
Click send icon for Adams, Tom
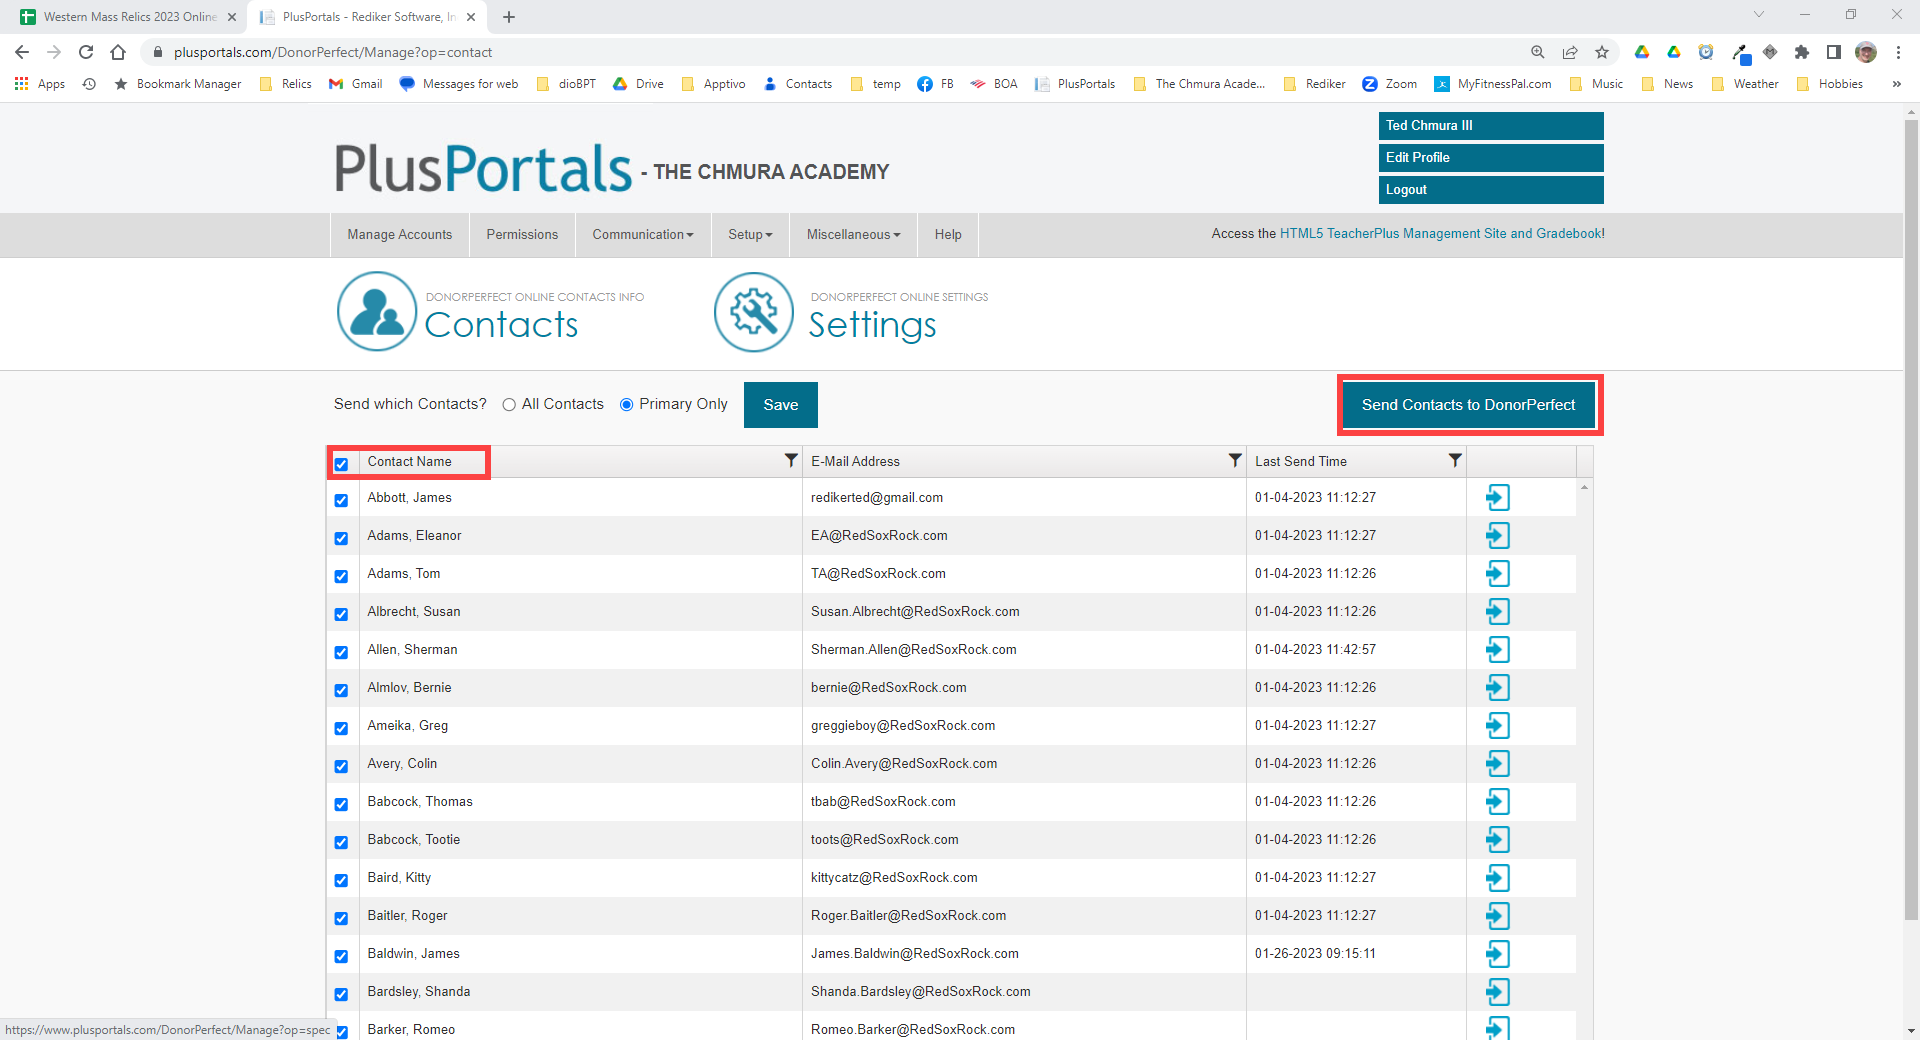click(x=1497, y=573)
